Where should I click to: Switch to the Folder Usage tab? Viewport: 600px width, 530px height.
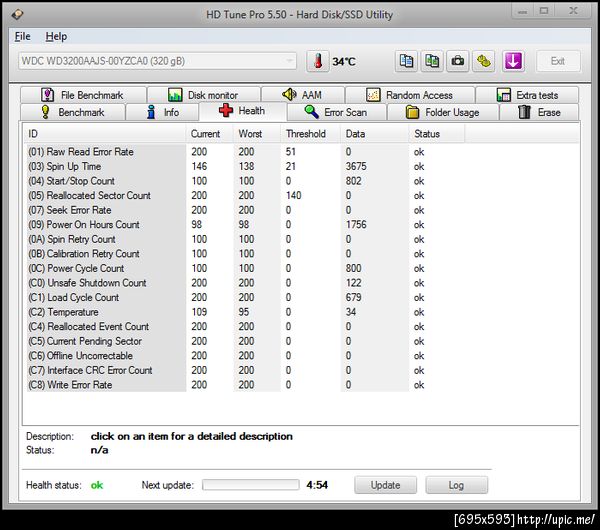[443, 112]
